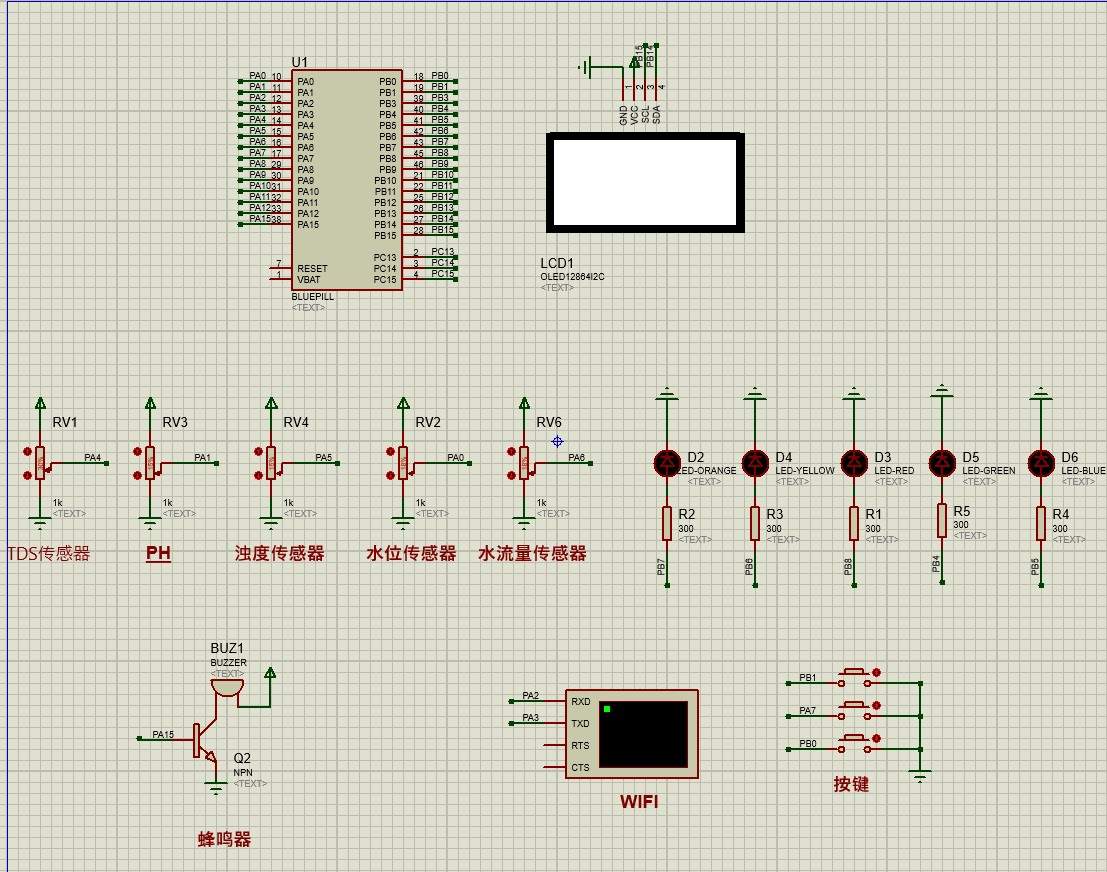Screen dimensions: 1107x872
Task: Click the PA15 net label at the transistor base
Action: 163,734
